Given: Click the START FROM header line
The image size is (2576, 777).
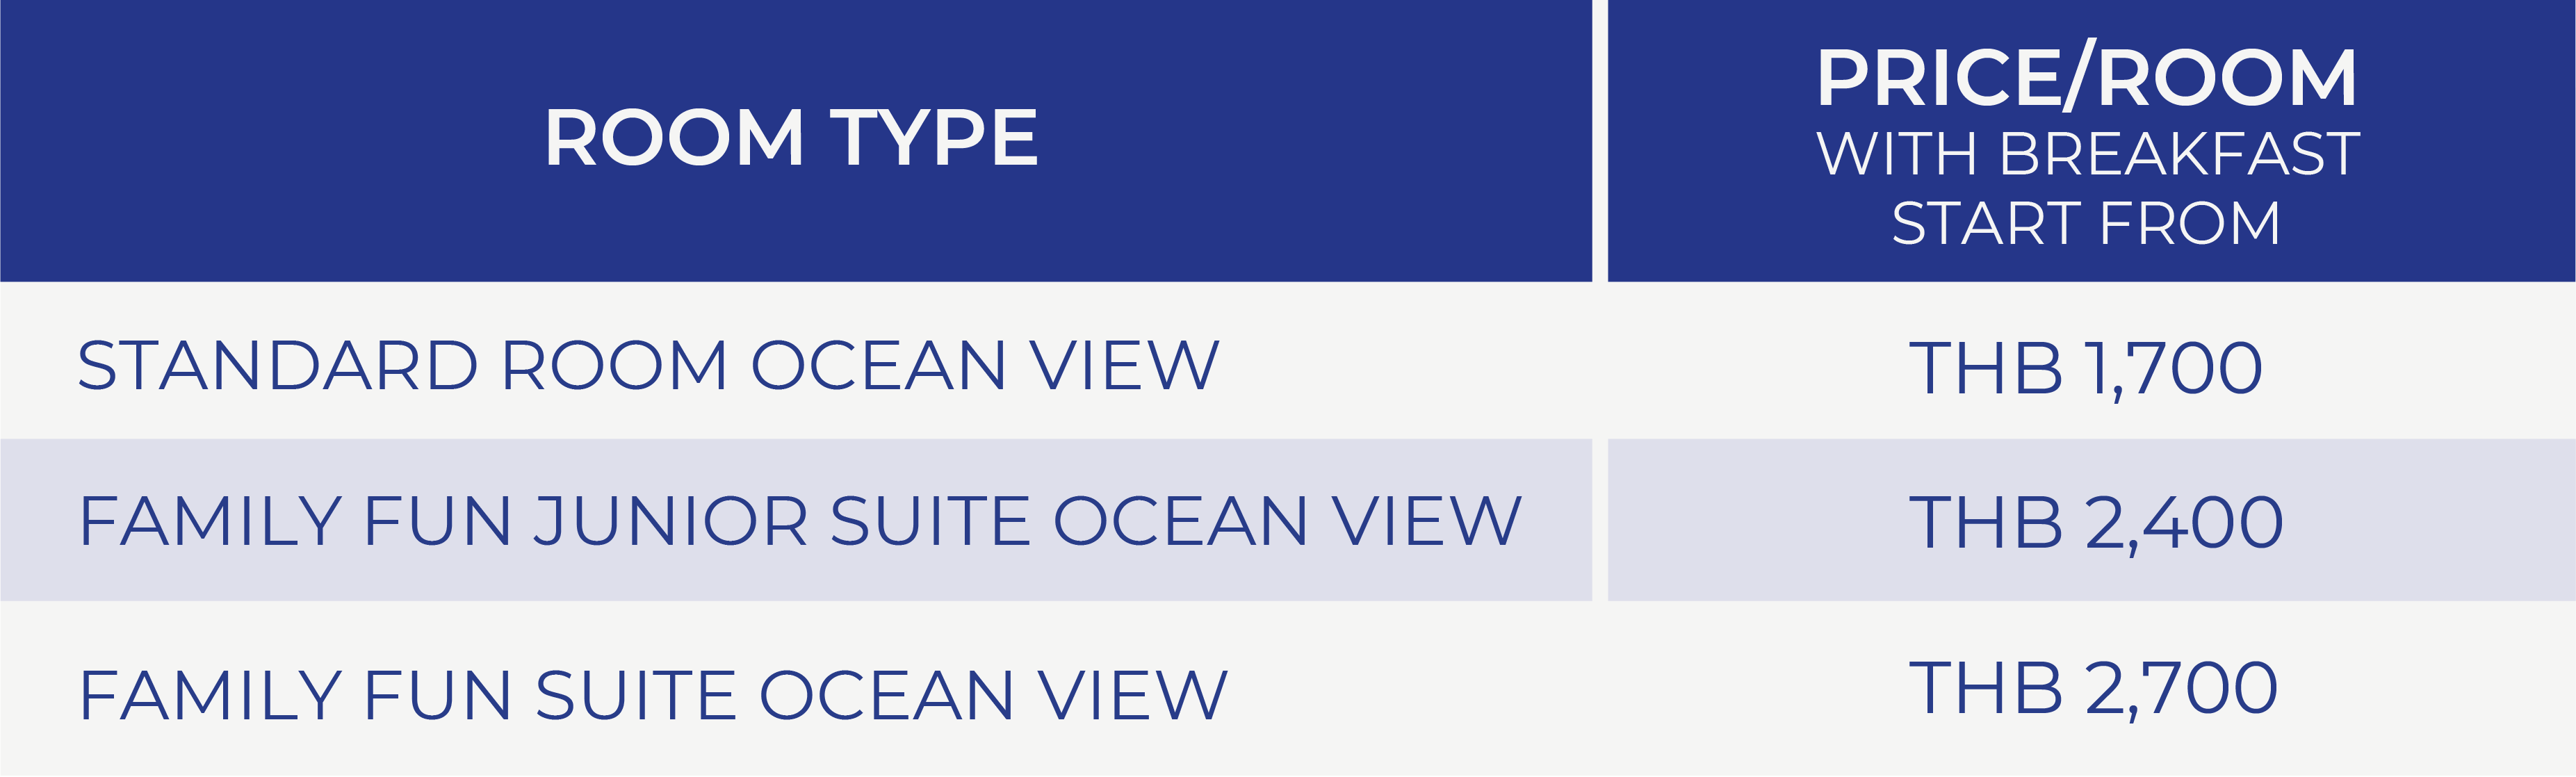Looking at the screenshot, I should [2086, 223].
